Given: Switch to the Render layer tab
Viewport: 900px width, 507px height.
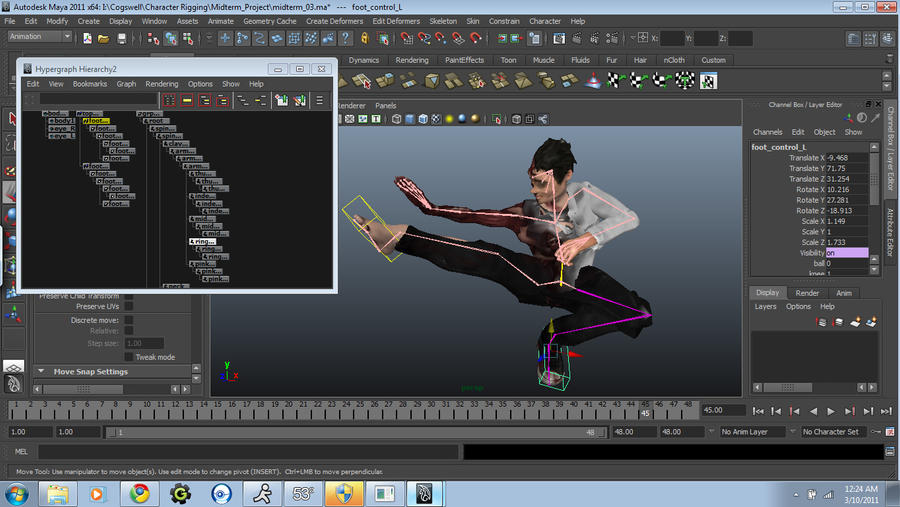Looking at the screenshot, I should [807, 293].
